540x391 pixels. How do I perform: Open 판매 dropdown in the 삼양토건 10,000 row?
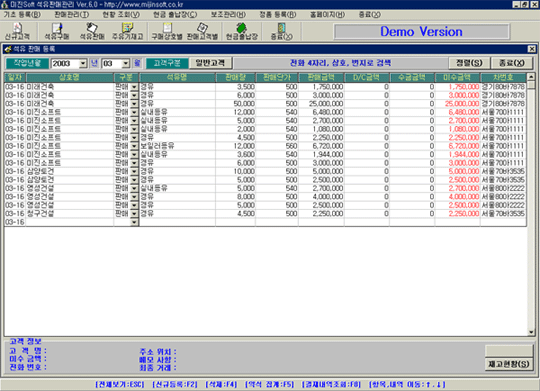click(x=134, y=171)
